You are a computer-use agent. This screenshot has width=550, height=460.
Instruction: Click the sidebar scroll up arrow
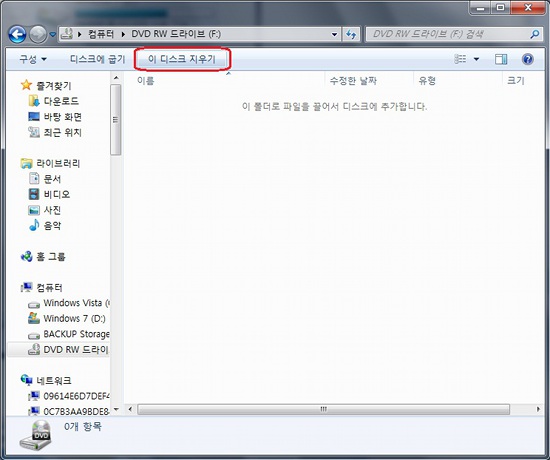pyautogui.click(x=116, y=78)
